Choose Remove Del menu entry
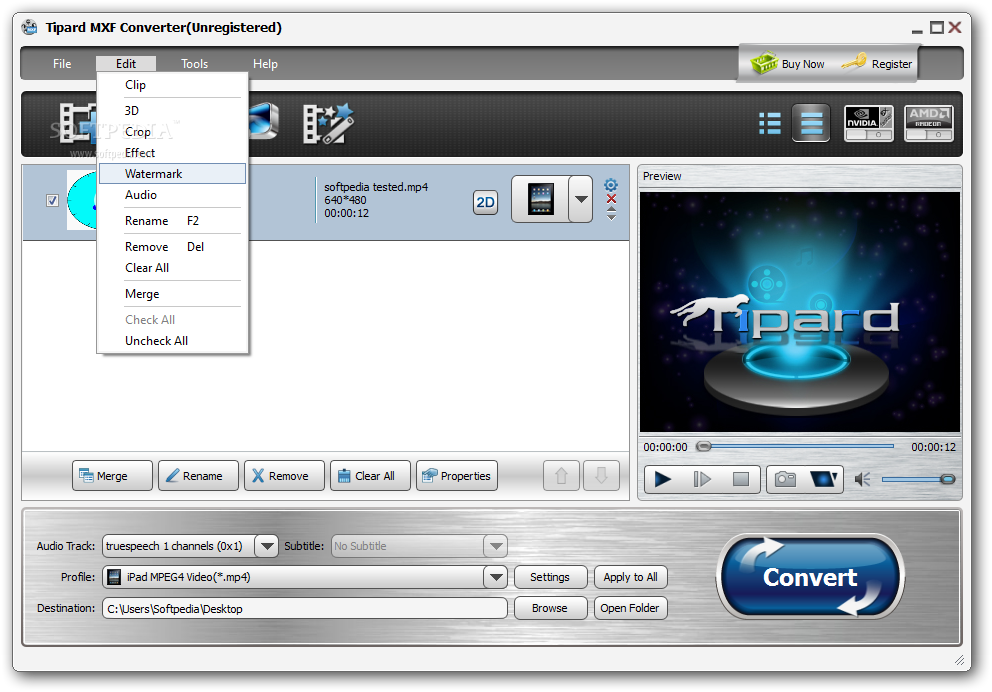The height and width of the screenshot is (692, 992). (x=172, y=247)
